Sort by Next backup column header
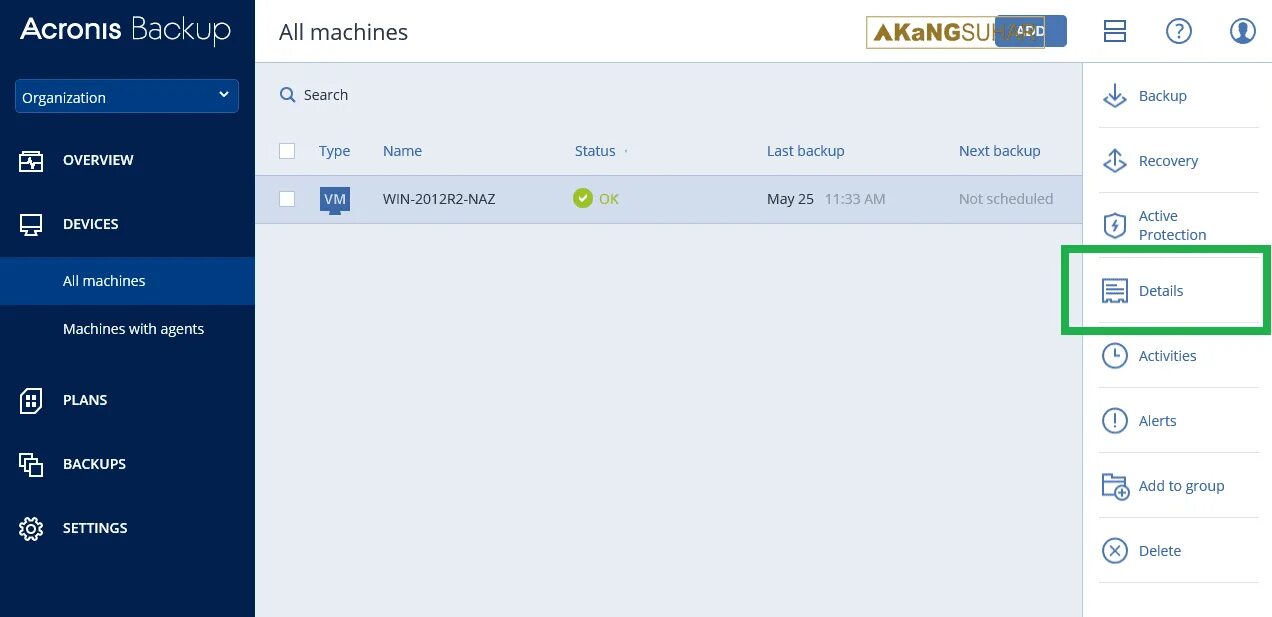This screenshot has height=617, width=1272. pyautogui.click(x=999, y=151)
